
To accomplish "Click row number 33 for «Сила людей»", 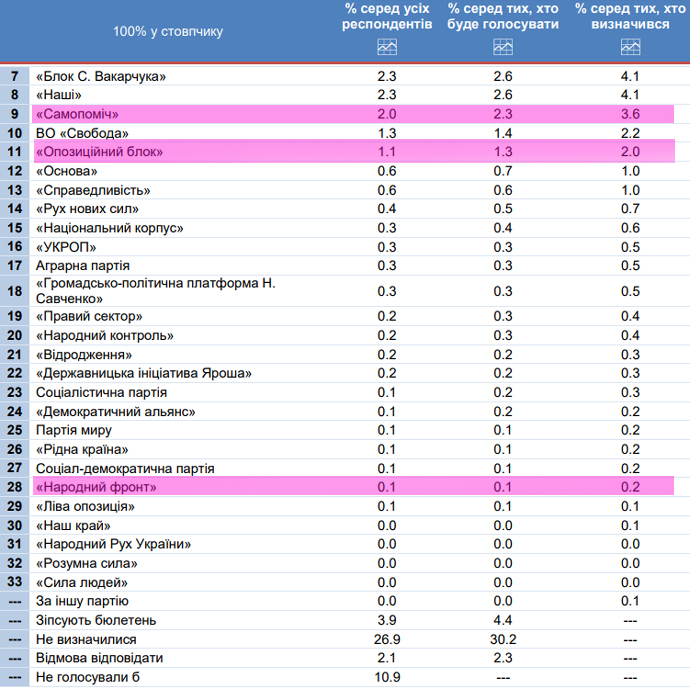I will click(x=14, y=582).
